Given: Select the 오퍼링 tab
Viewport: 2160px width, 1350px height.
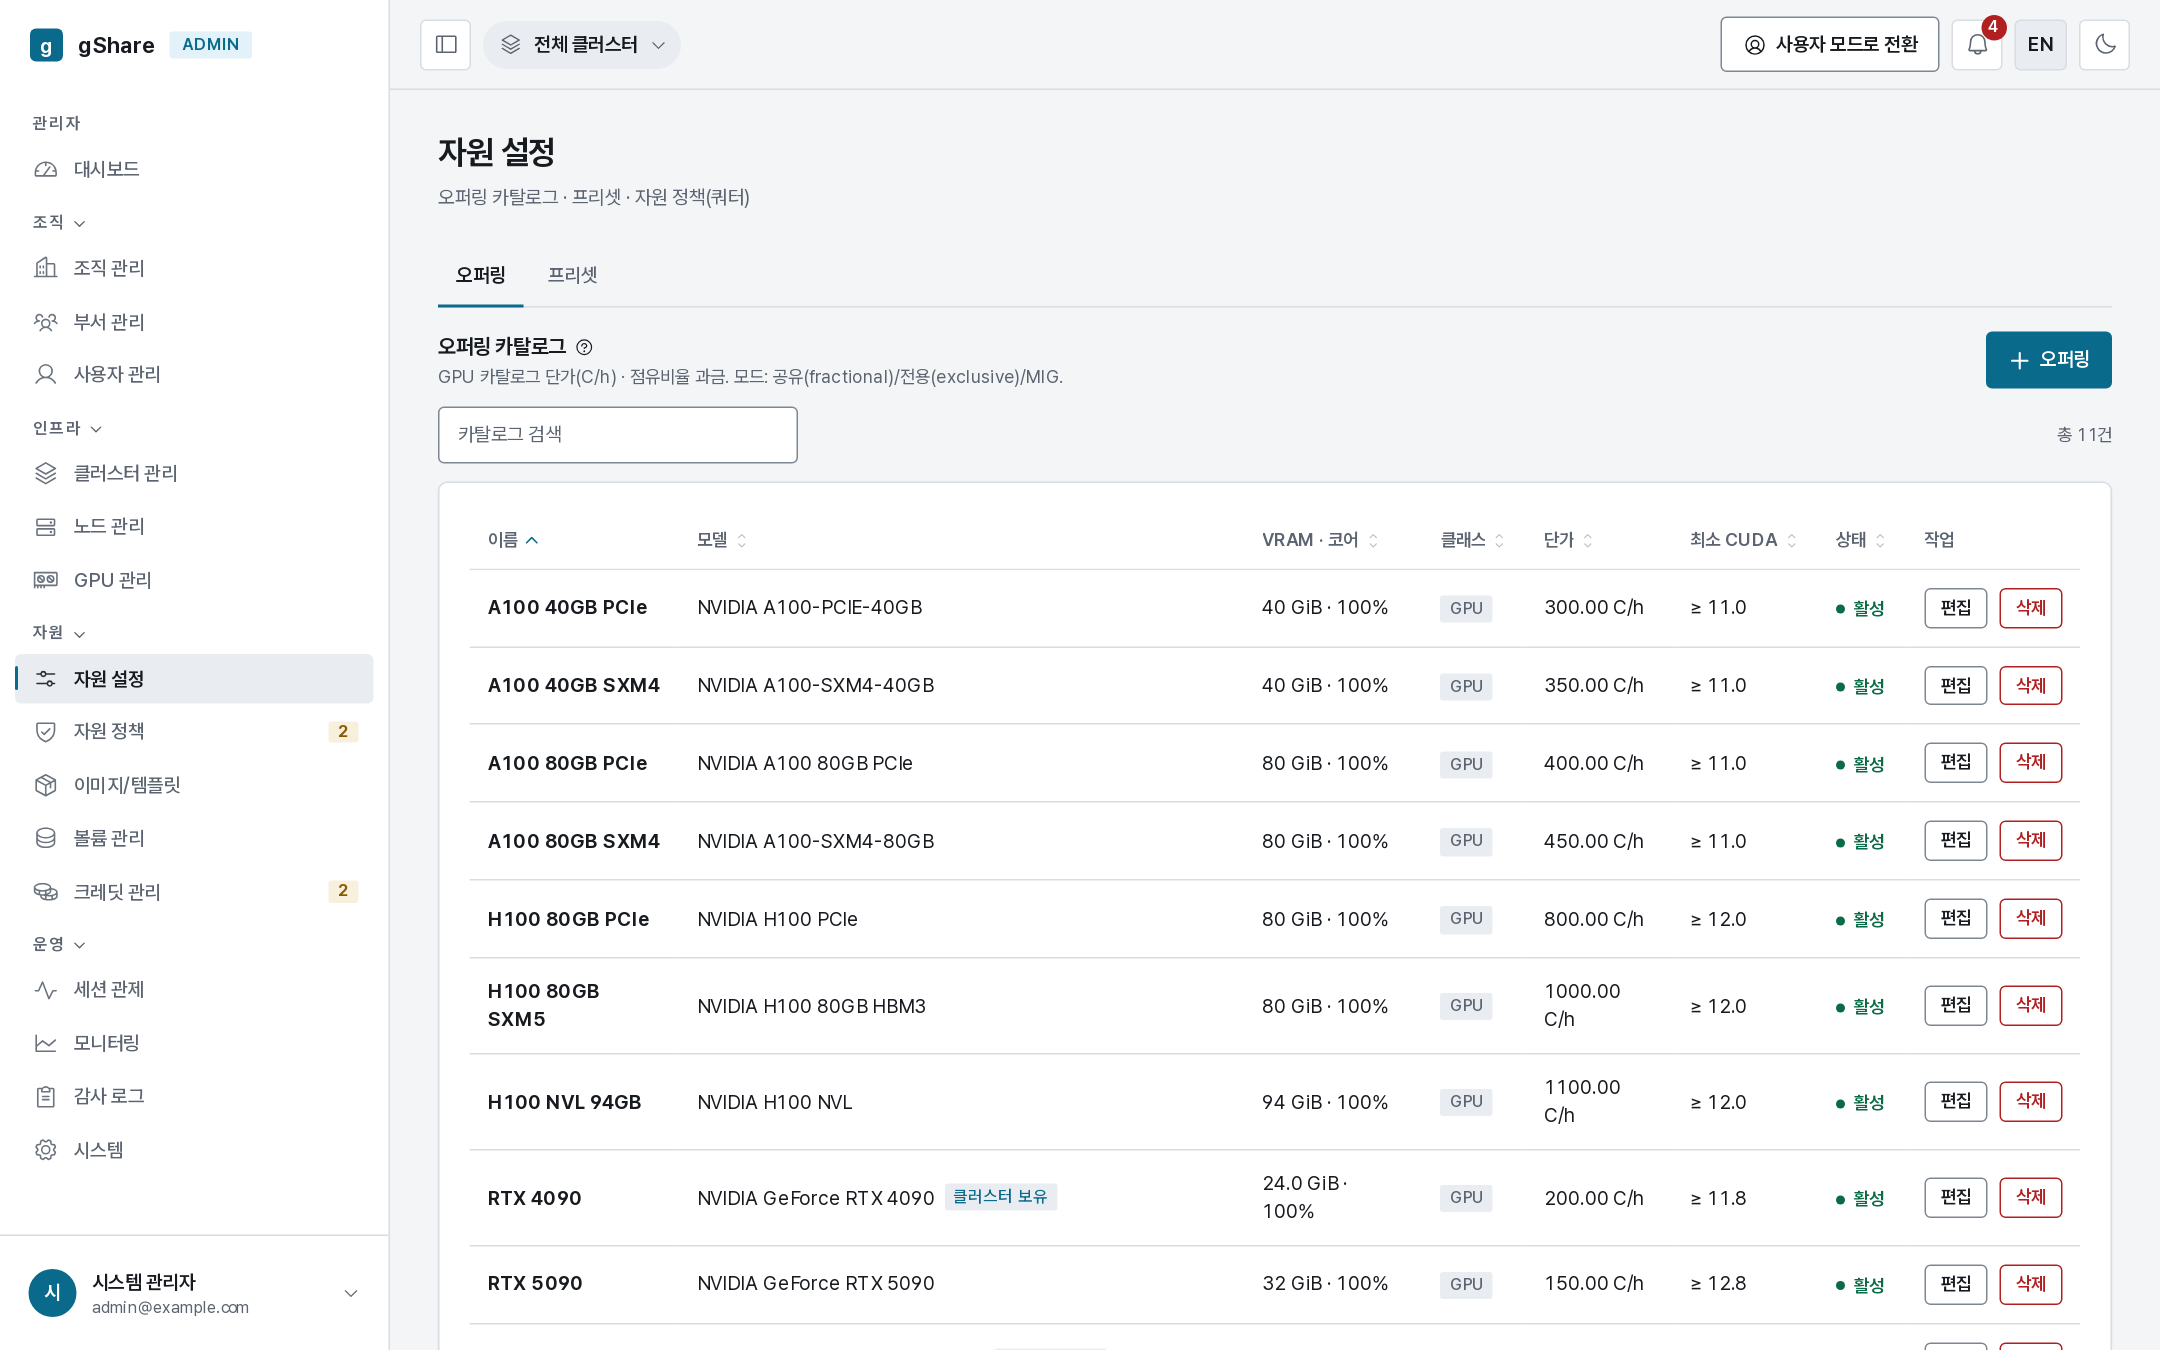Looking at the screenshot, I should click(x=481, y=275).
